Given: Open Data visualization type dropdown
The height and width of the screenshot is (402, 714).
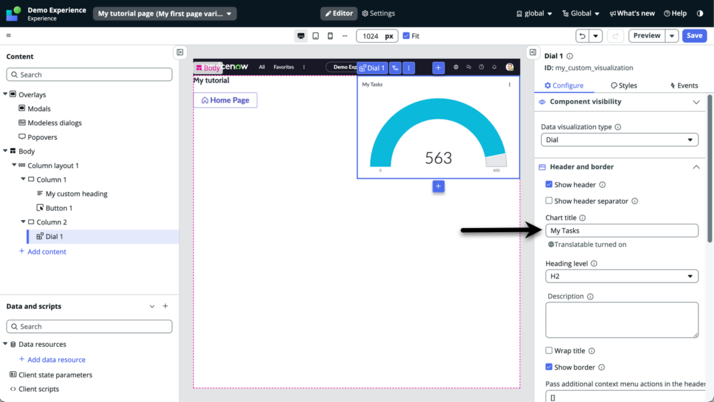Looking at the screenshot, I should [619, 140].
